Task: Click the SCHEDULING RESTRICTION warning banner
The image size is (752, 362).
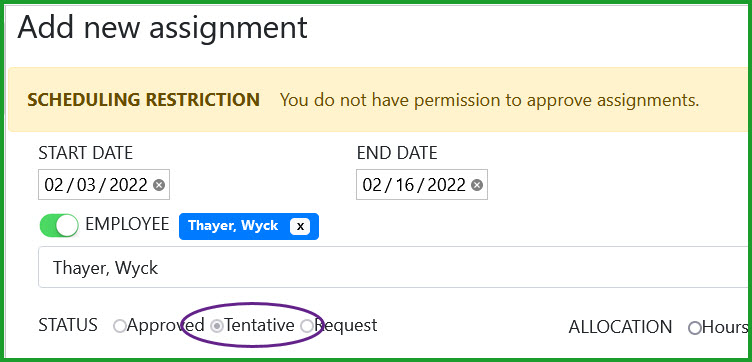Action: tap(380, 100)
